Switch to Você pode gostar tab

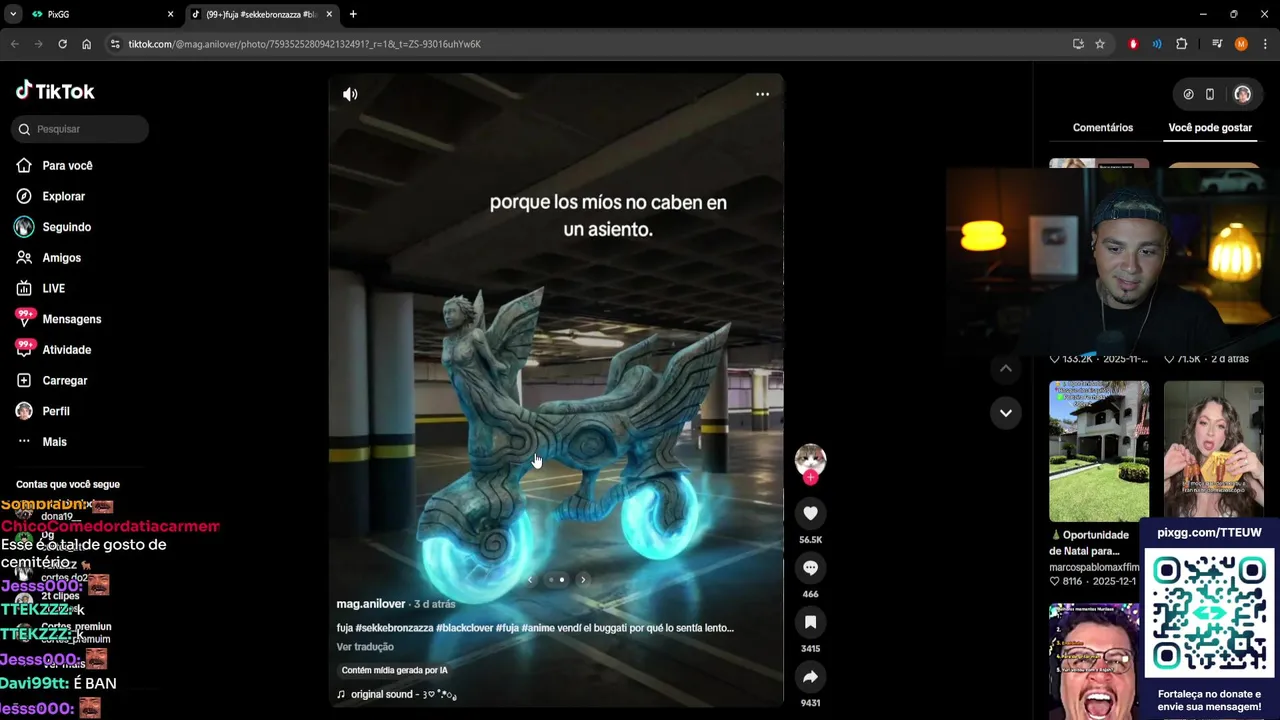pyautogui.click(x=1210, y=128)
